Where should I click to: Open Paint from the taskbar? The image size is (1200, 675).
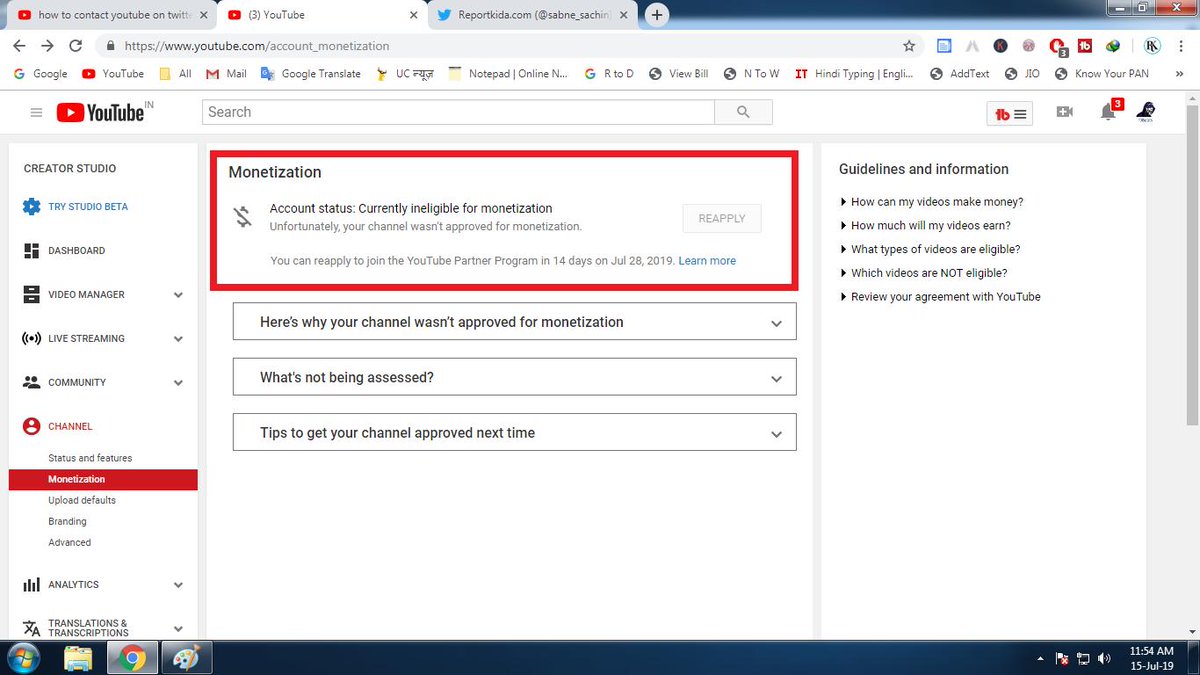pos(186,658)
